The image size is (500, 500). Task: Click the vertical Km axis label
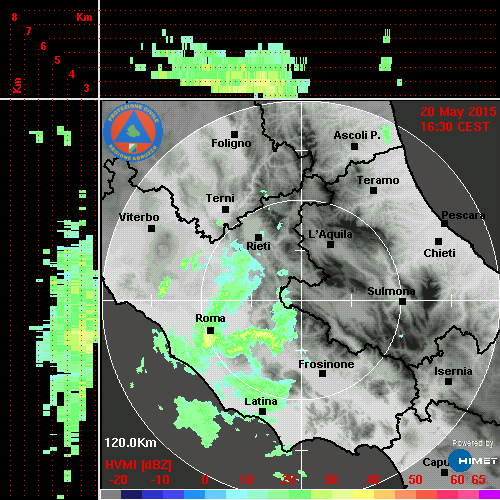(x=17, y=85)
